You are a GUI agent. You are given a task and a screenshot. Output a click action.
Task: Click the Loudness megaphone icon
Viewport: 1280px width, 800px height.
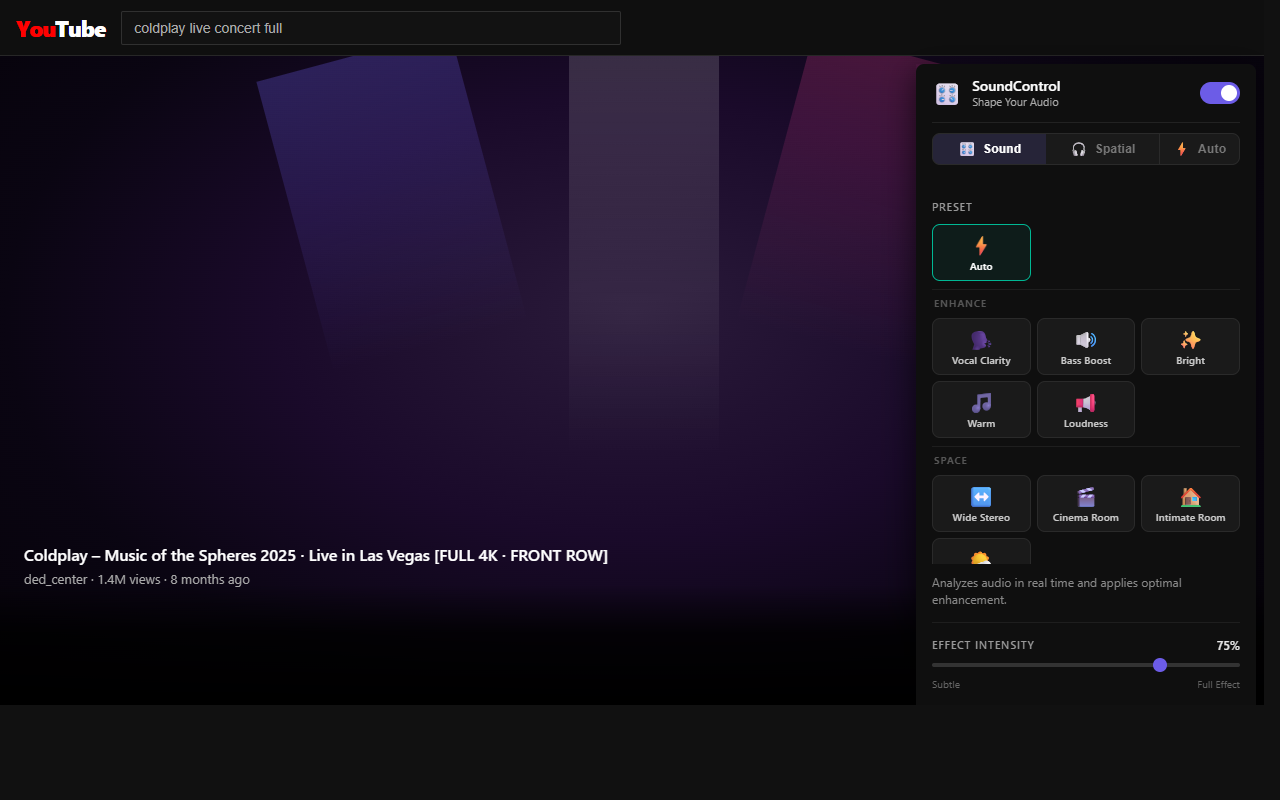click(x=1086, y=403)
